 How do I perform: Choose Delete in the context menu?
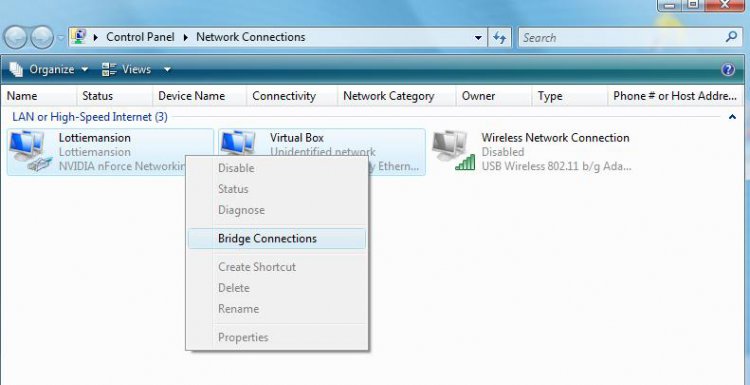point(277,288)
